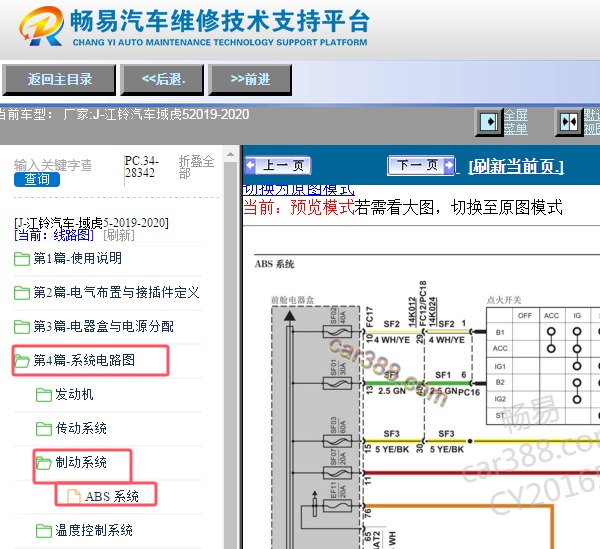Click the [刷新] link in sidebar
Screen dimensions: 600x549
(x=119, y=235)
